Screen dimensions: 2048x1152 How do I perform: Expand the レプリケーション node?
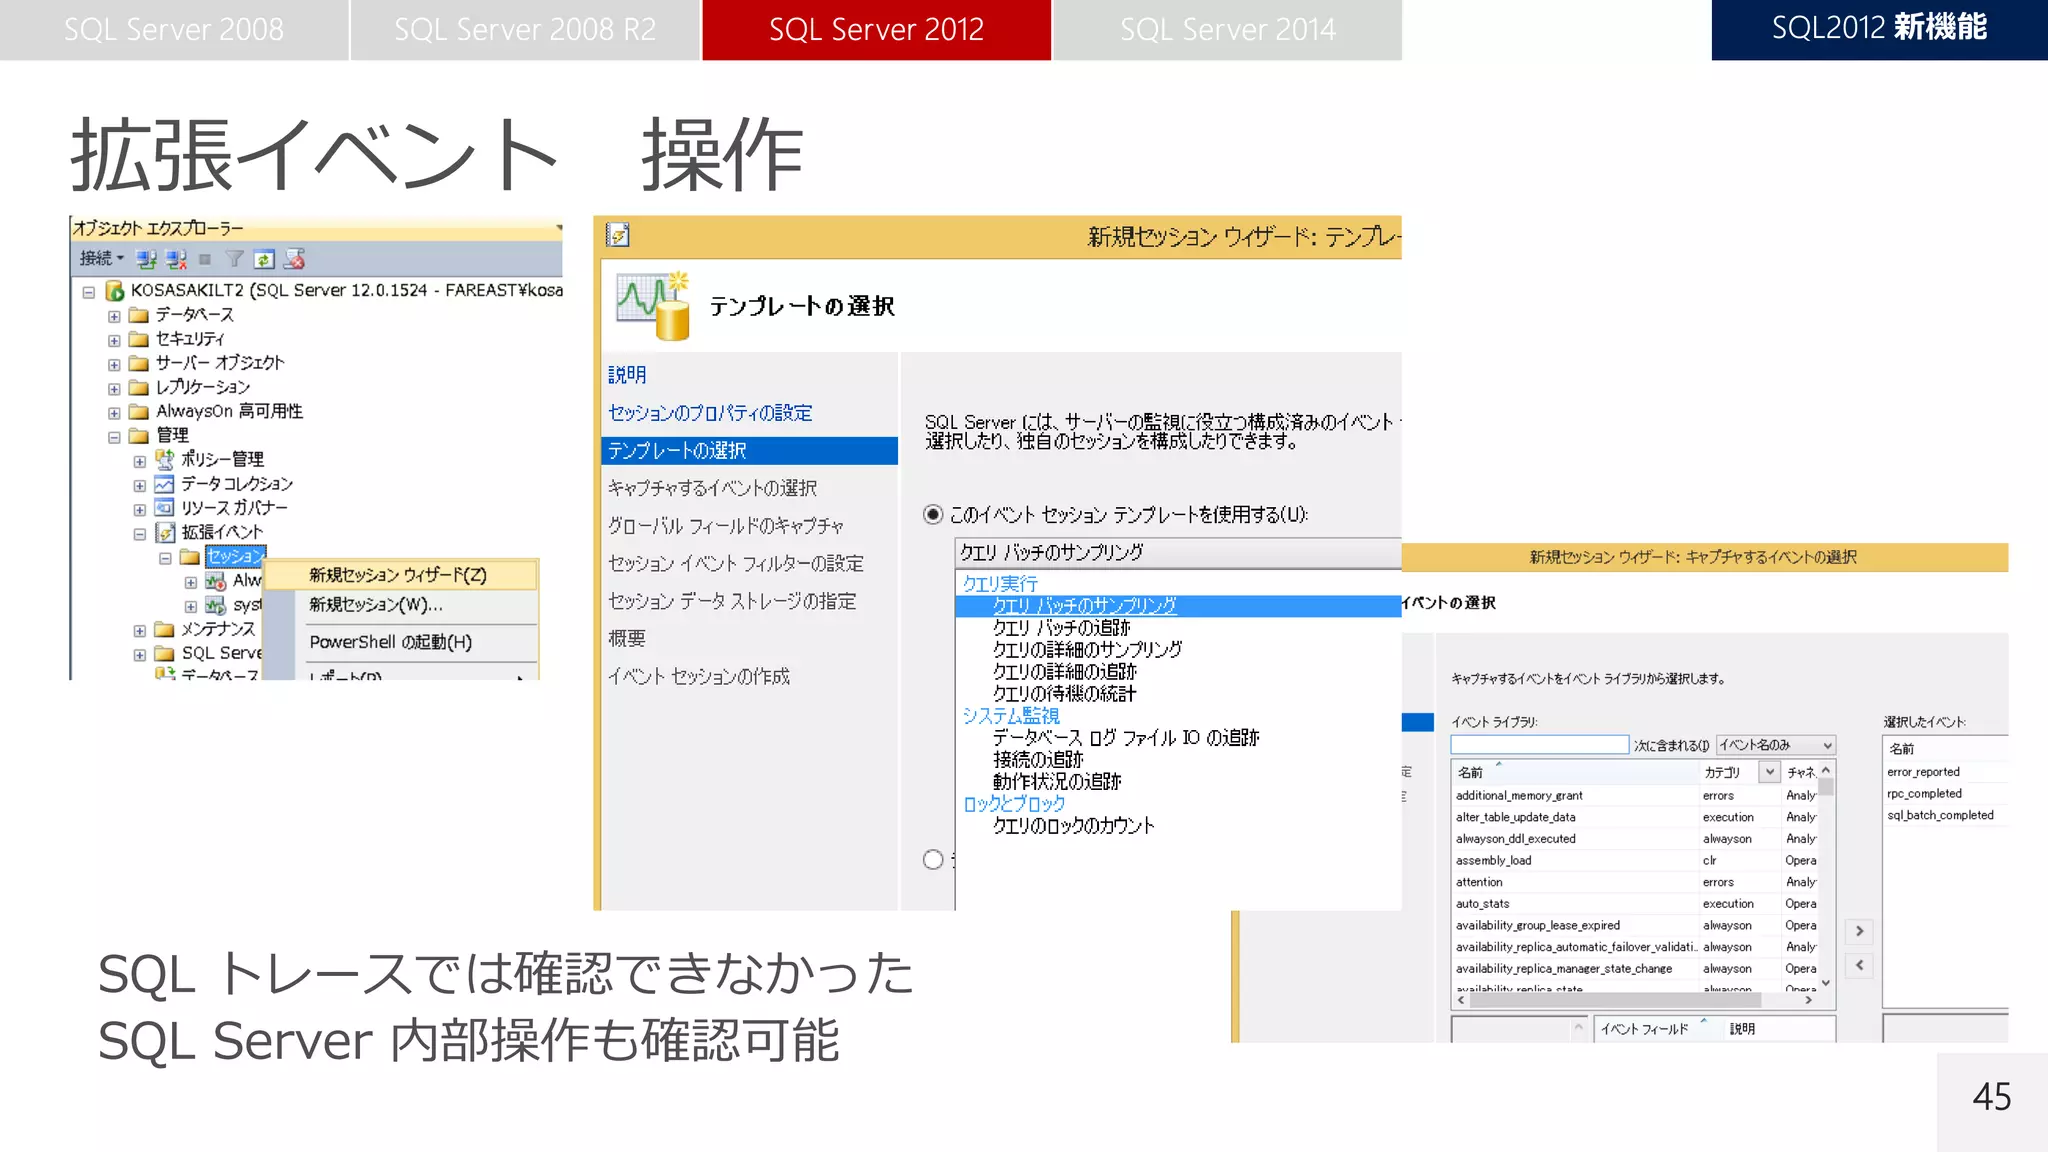[x=114, y=388]
